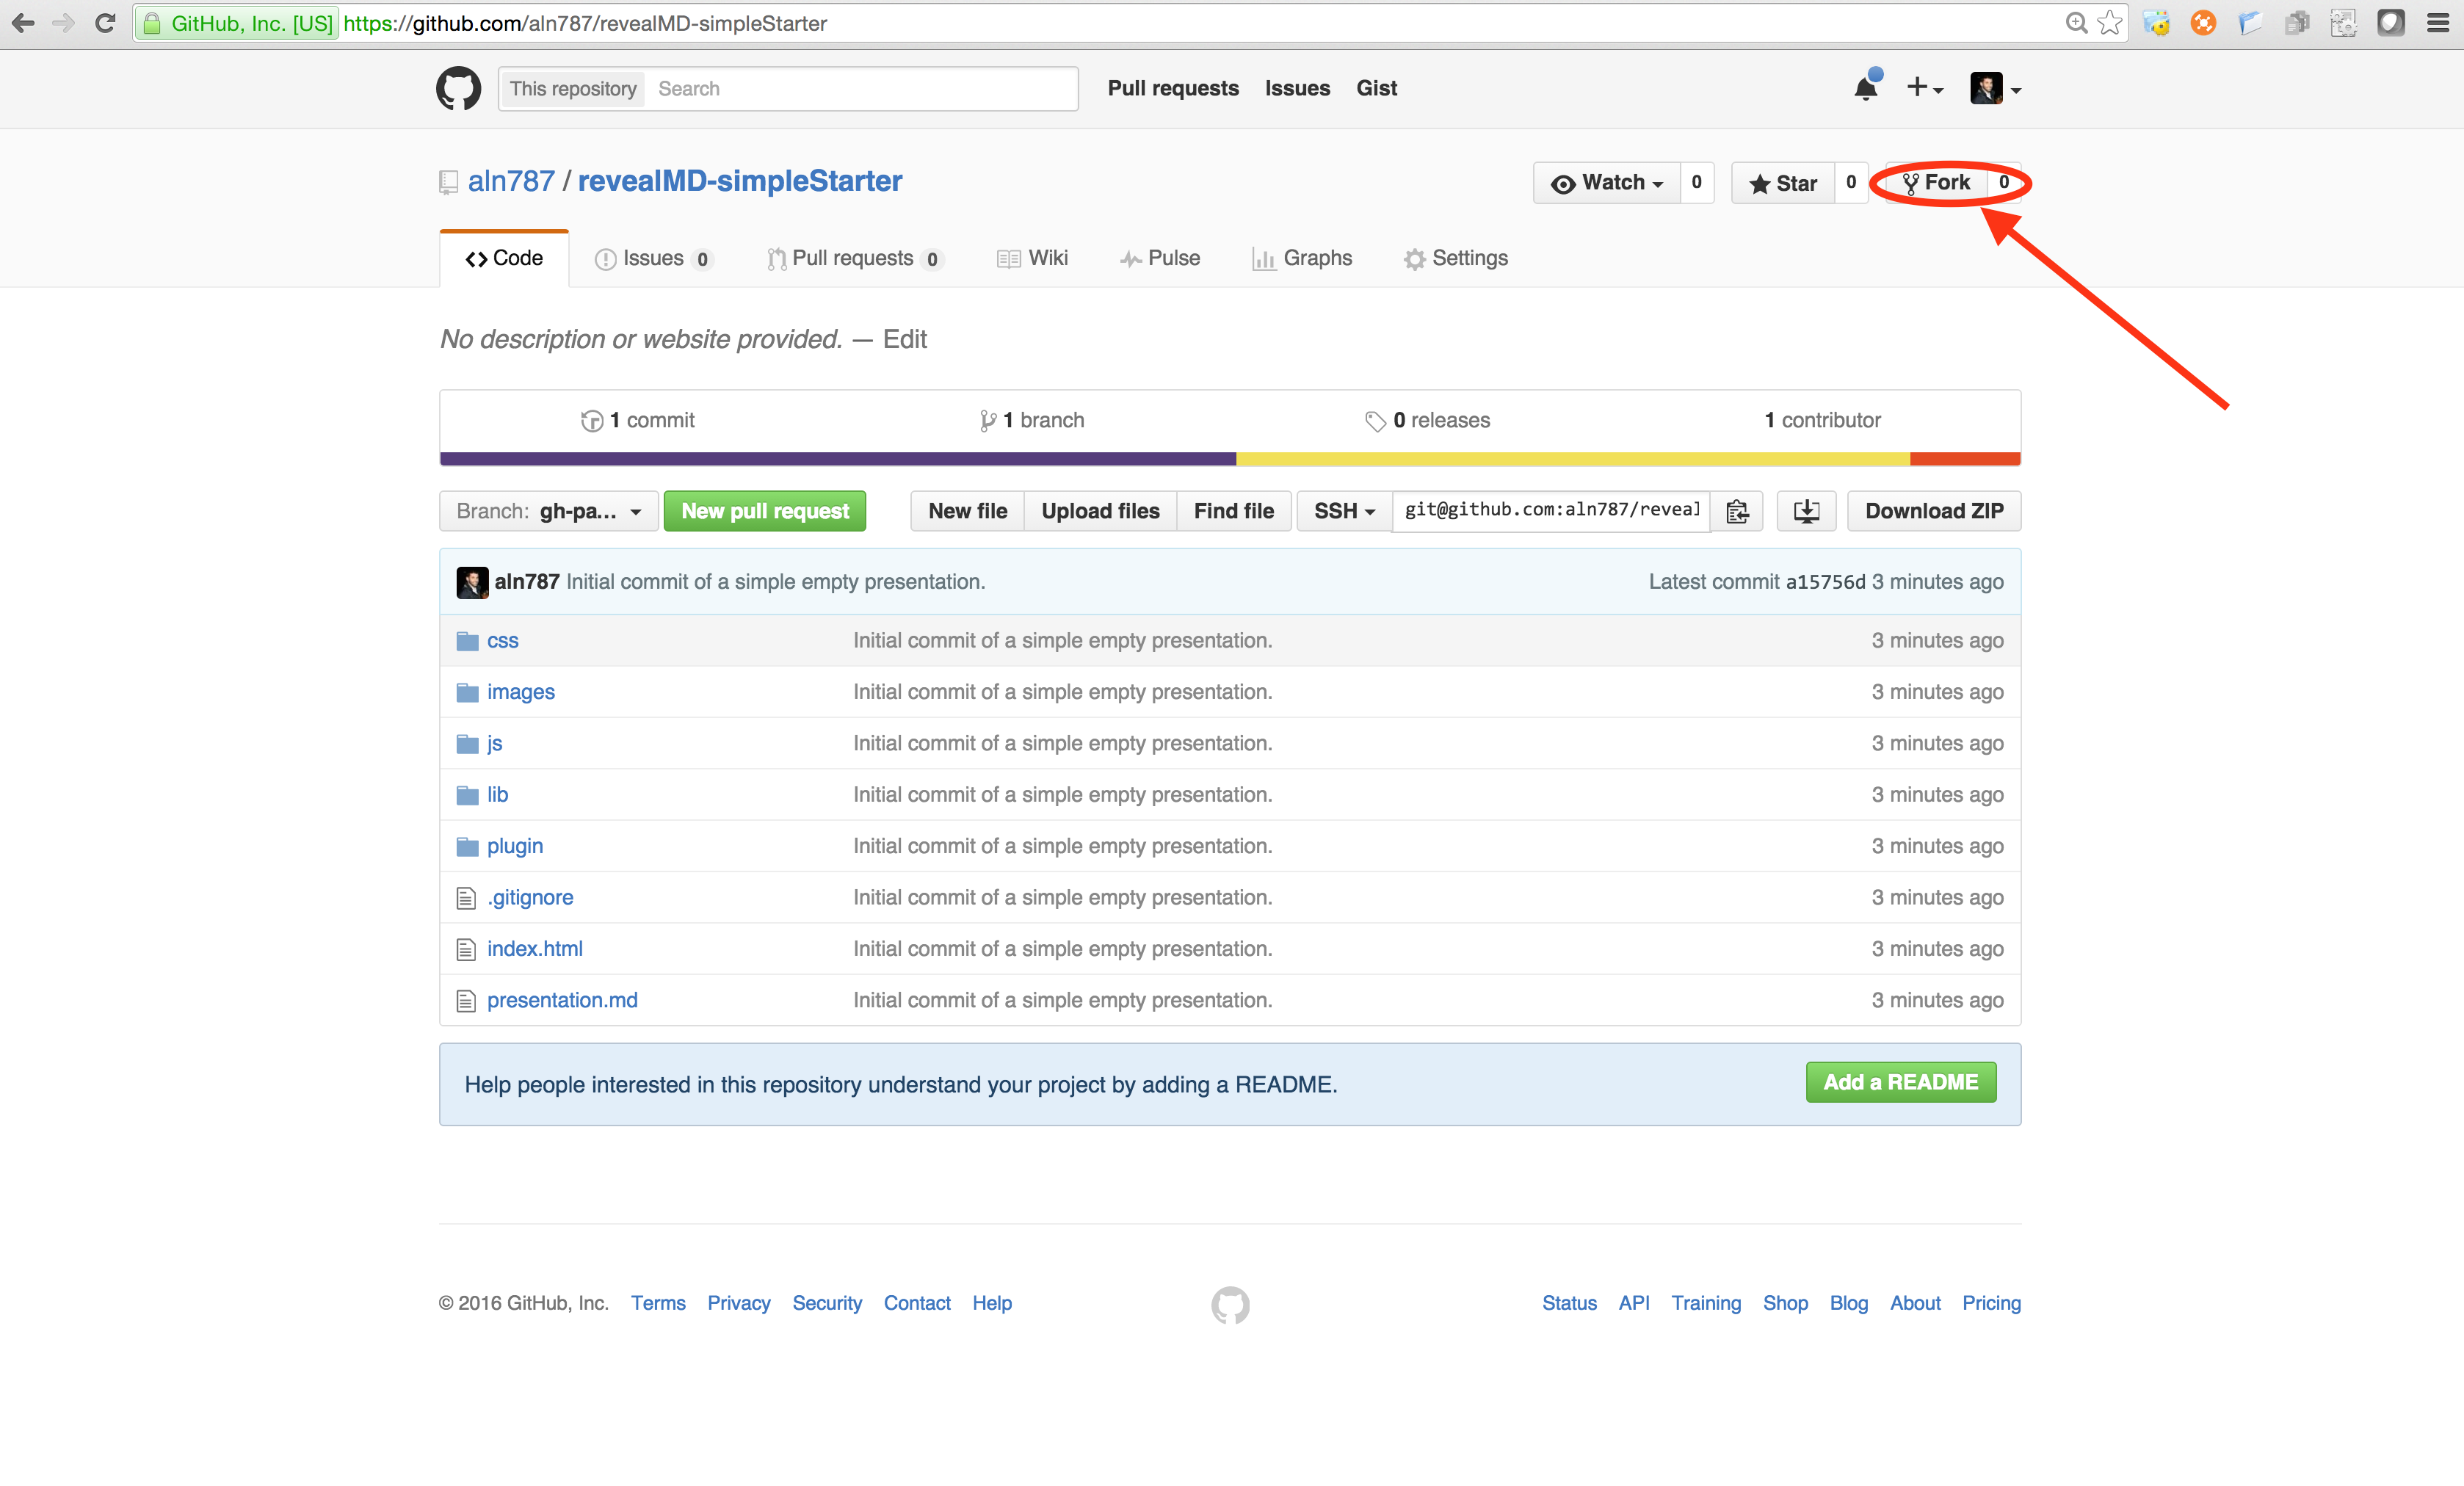The width and height of the screenshot is (2464, 1486).
Task: Open the presentation.md file link
Action: 562,1000
